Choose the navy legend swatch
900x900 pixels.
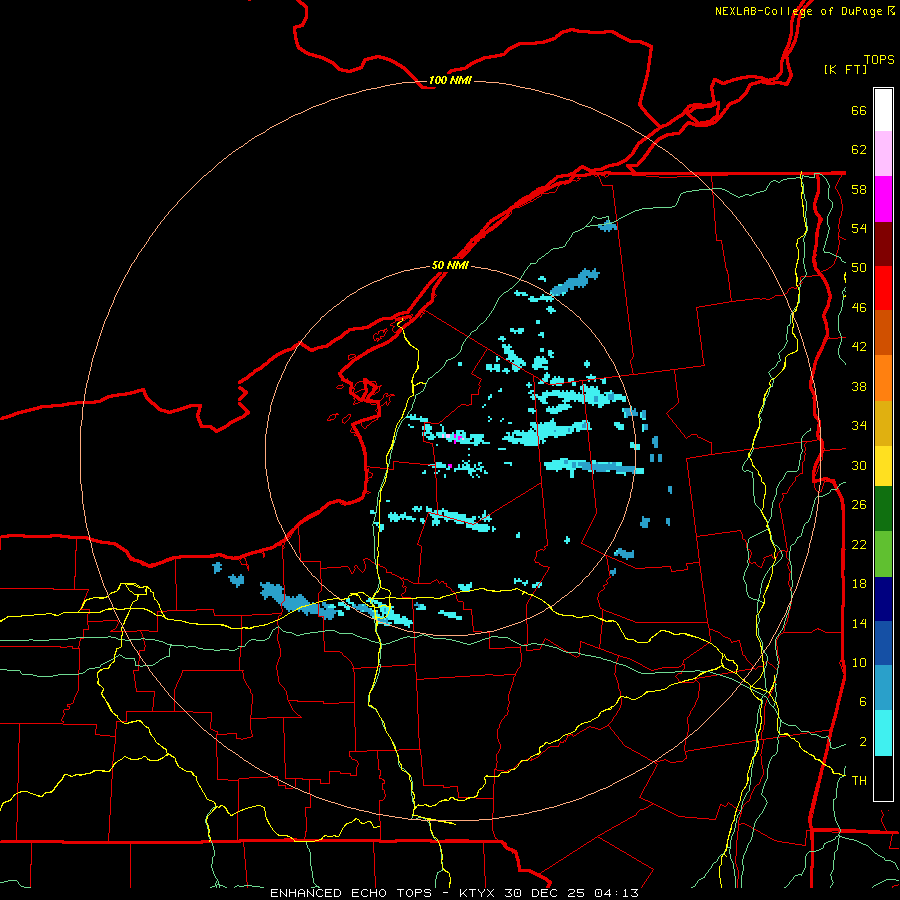point(883,599)
